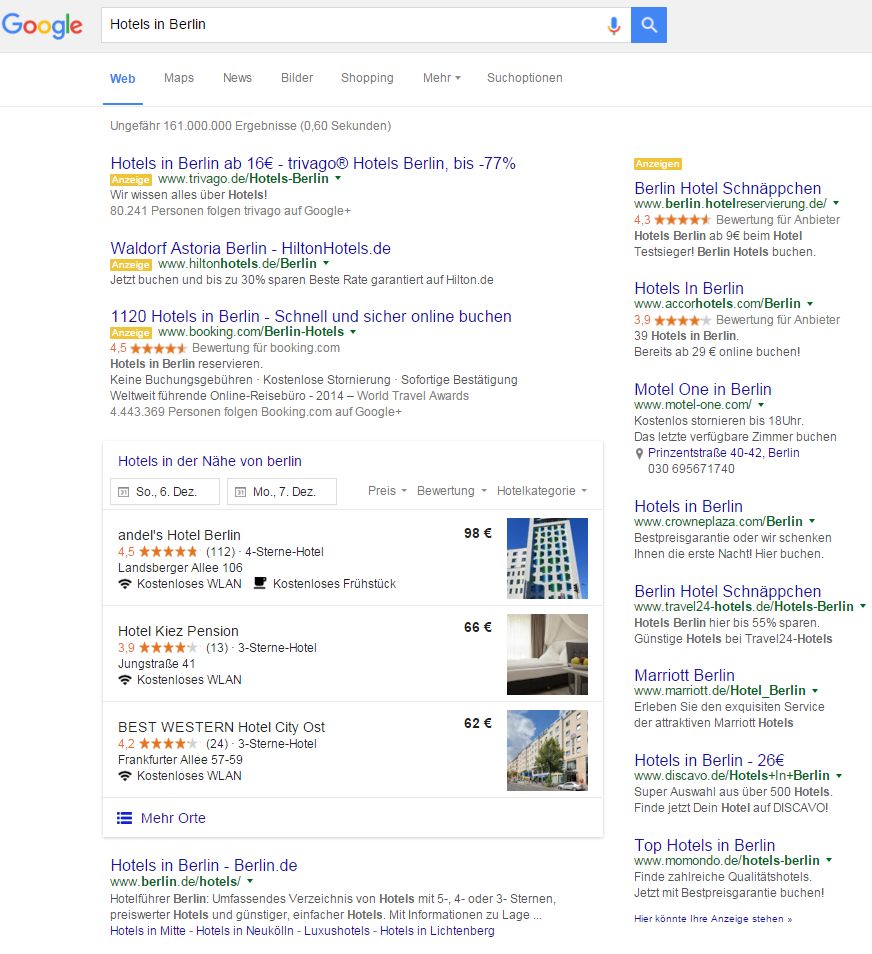Open the News tab
872x954 pixels.
coord(237,78)
